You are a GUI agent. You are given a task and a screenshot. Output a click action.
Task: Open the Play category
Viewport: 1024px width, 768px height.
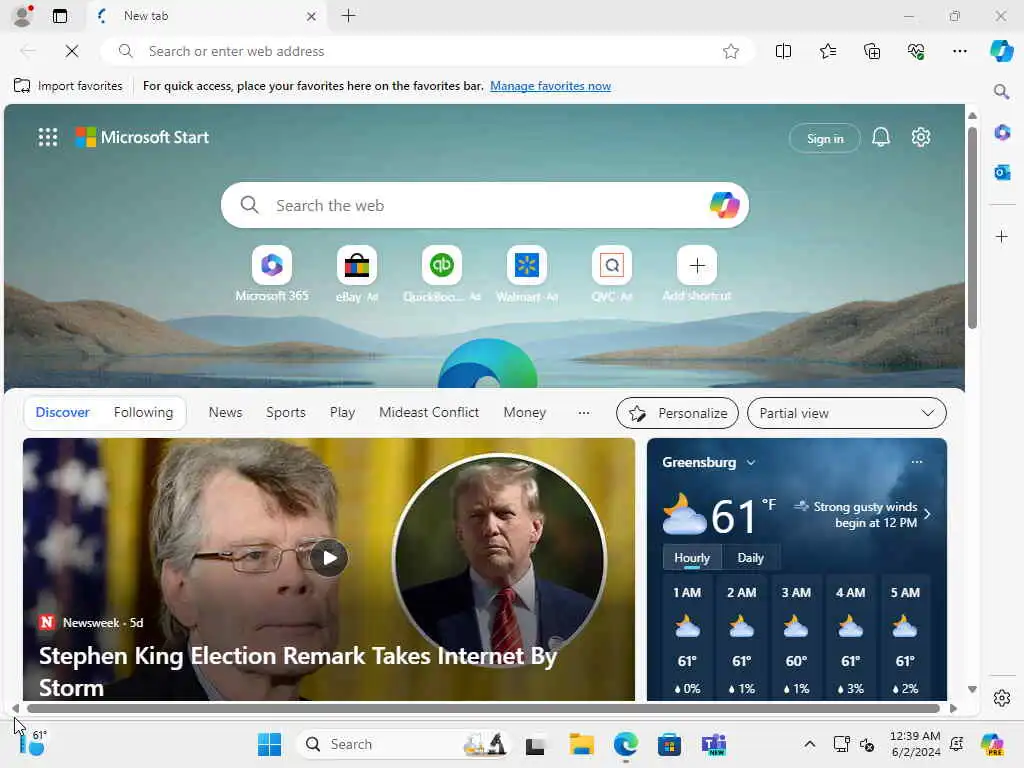pyautogui.click(x=342, y=412)
